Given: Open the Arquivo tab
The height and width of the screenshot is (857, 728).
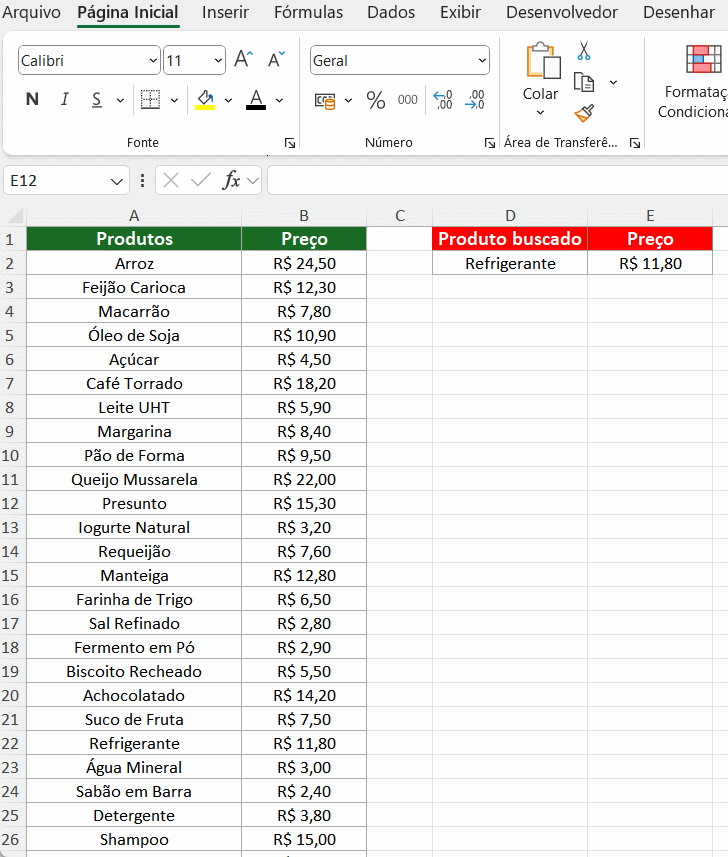Looking at the screenshot, I should tap(31, 13).
